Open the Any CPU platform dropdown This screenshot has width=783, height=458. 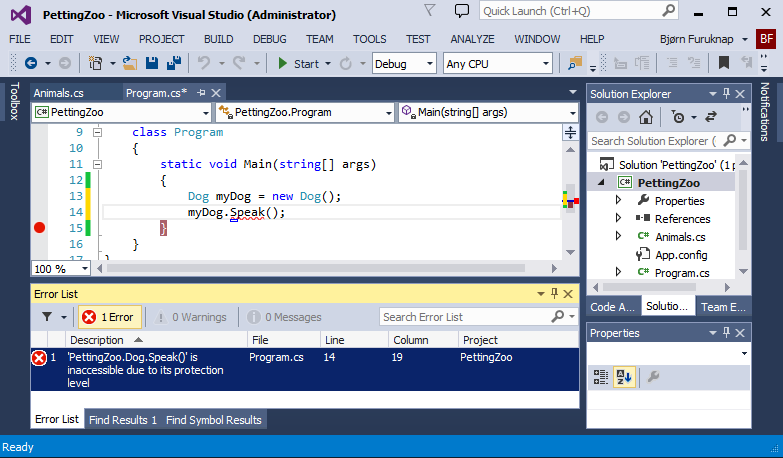pyautogui.click(x=497, y=64)
